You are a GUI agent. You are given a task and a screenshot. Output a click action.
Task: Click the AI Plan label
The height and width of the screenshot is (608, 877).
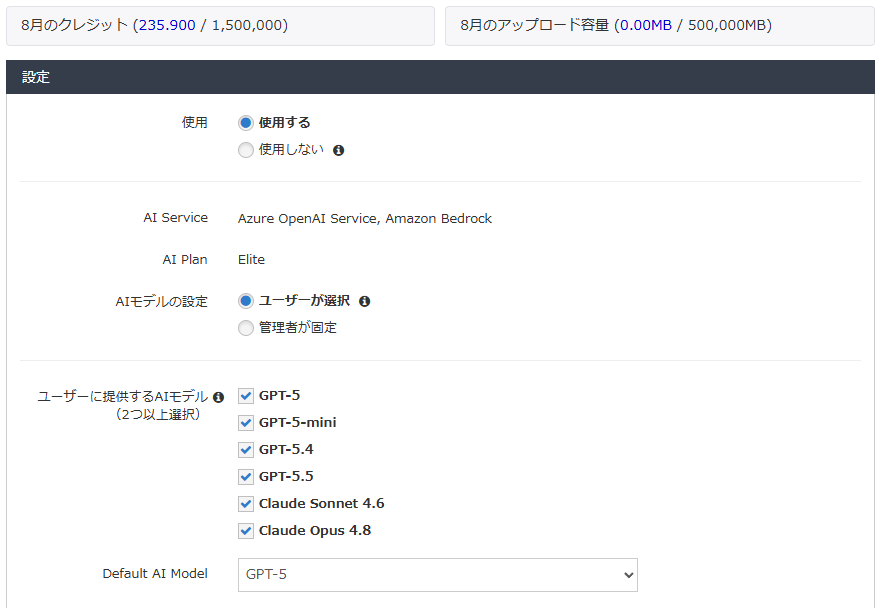pyautogui.click(x=185, y=260)
